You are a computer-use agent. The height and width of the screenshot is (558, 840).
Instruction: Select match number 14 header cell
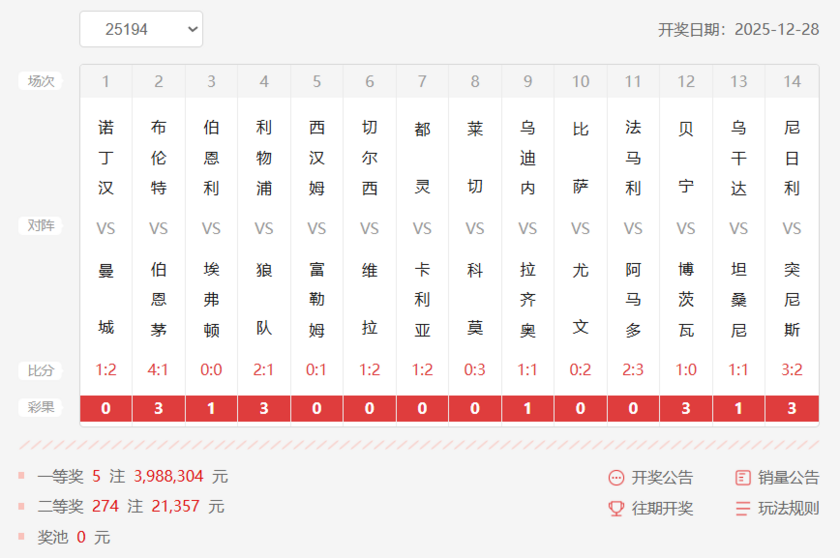click(792, 81)
